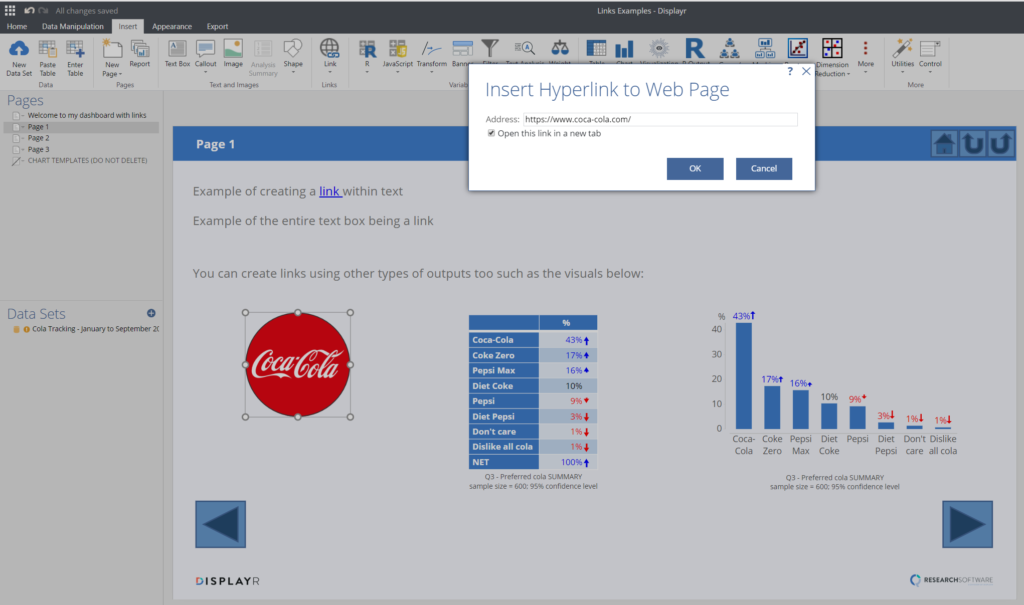Click the Address input field
The height and width of the screenshot is (605, 1024).
pos(660,119)
